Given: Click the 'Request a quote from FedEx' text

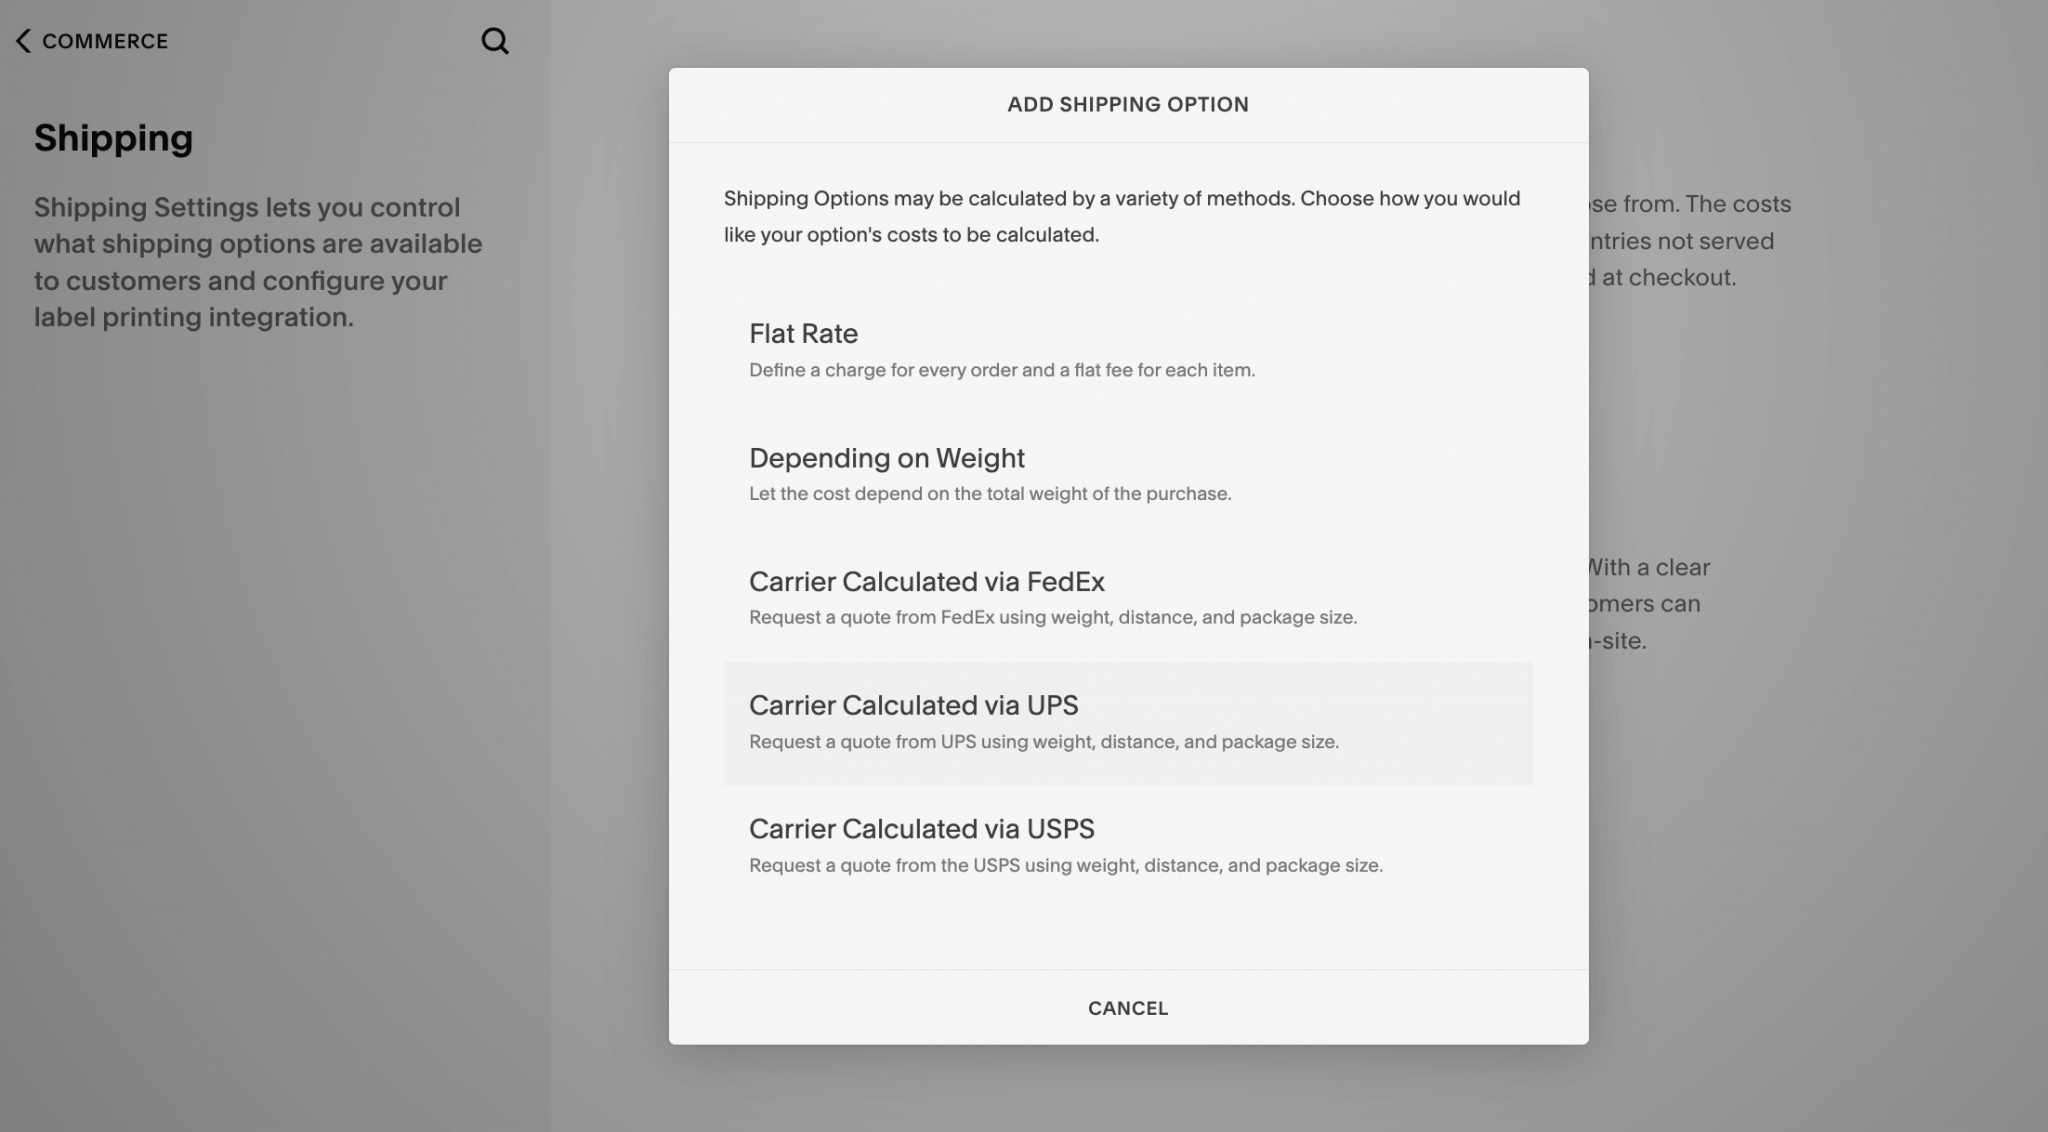Looking at the screenshot, I should pyautogui.click(x=1052, y=618).
